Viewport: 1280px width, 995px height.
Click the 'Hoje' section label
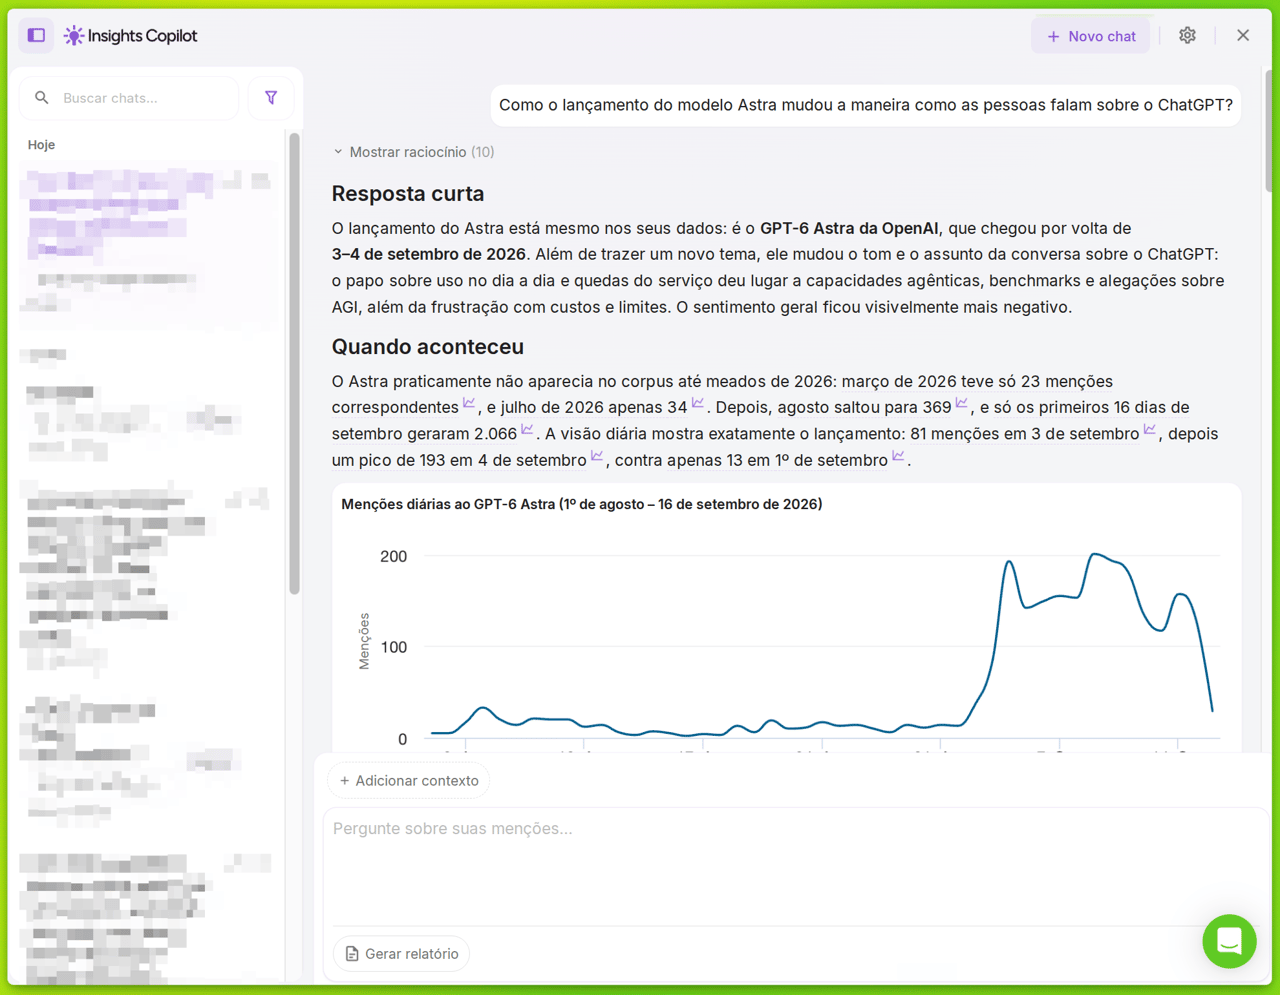(x=41, y=145)
